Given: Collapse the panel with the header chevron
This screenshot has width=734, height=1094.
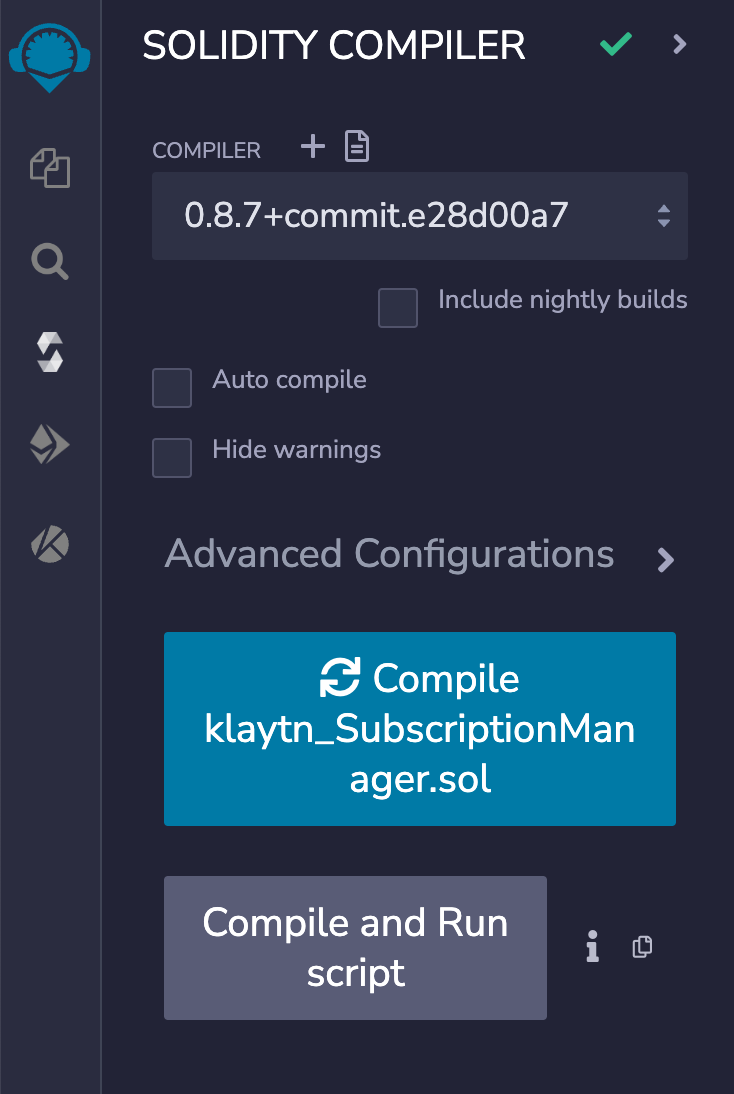Looking at the screenshot, I should tap(680, 44).
